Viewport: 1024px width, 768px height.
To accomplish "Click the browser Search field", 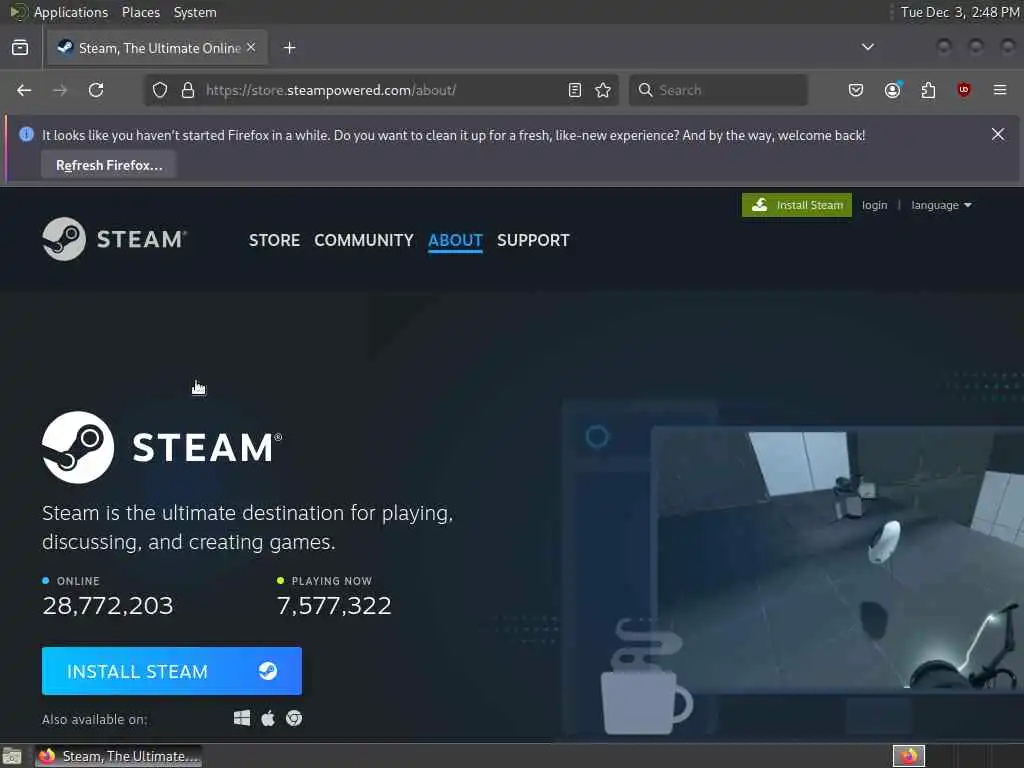I will tap(718, 90).
